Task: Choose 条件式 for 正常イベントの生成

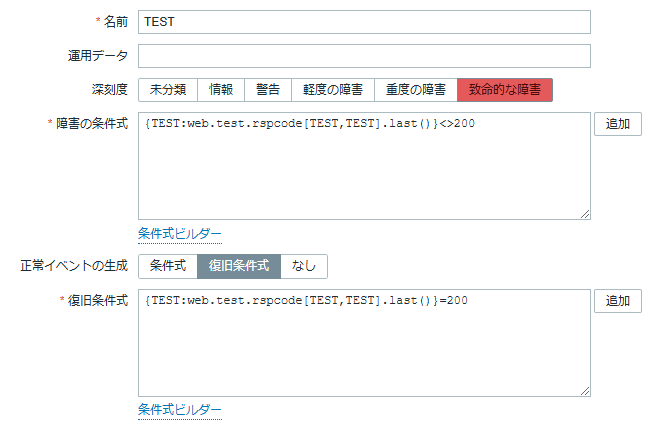Action: (x=168, y=266)
